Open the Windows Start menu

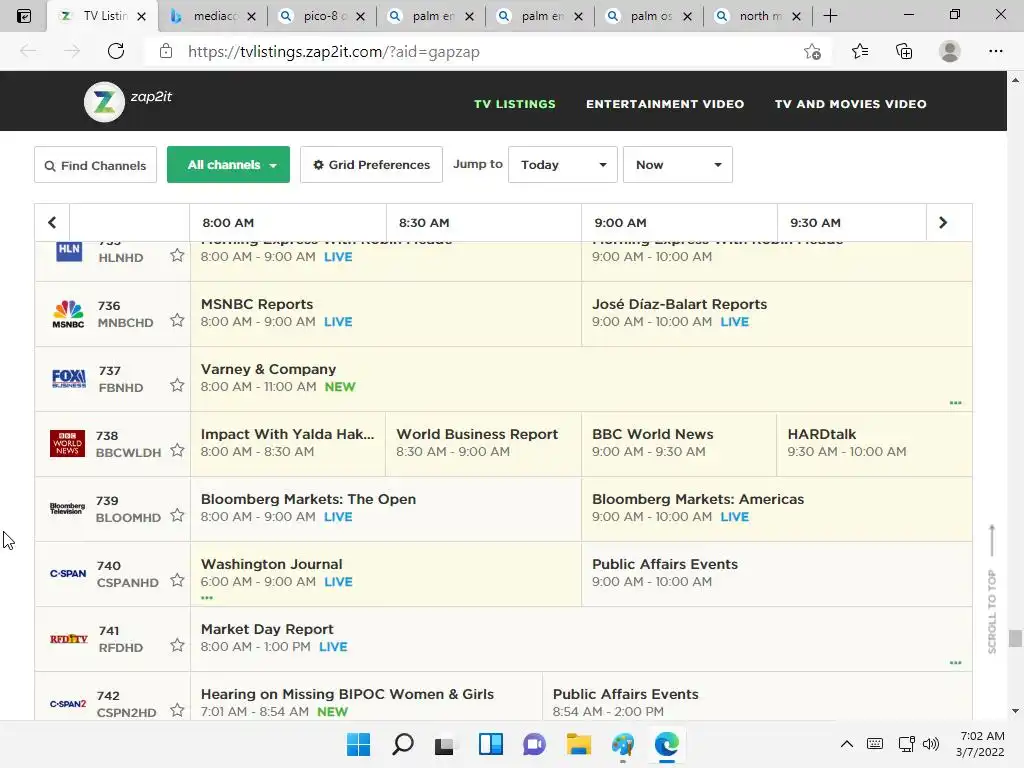click(359, 744)
